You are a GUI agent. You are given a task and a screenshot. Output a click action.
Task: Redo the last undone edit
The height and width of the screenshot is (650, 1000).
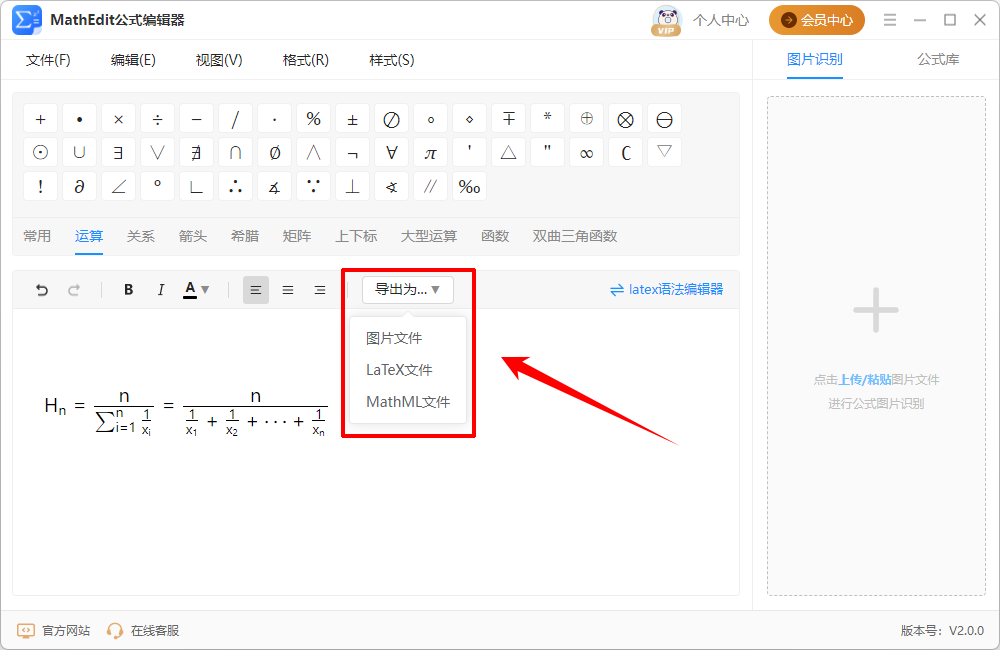click(74, 290)
